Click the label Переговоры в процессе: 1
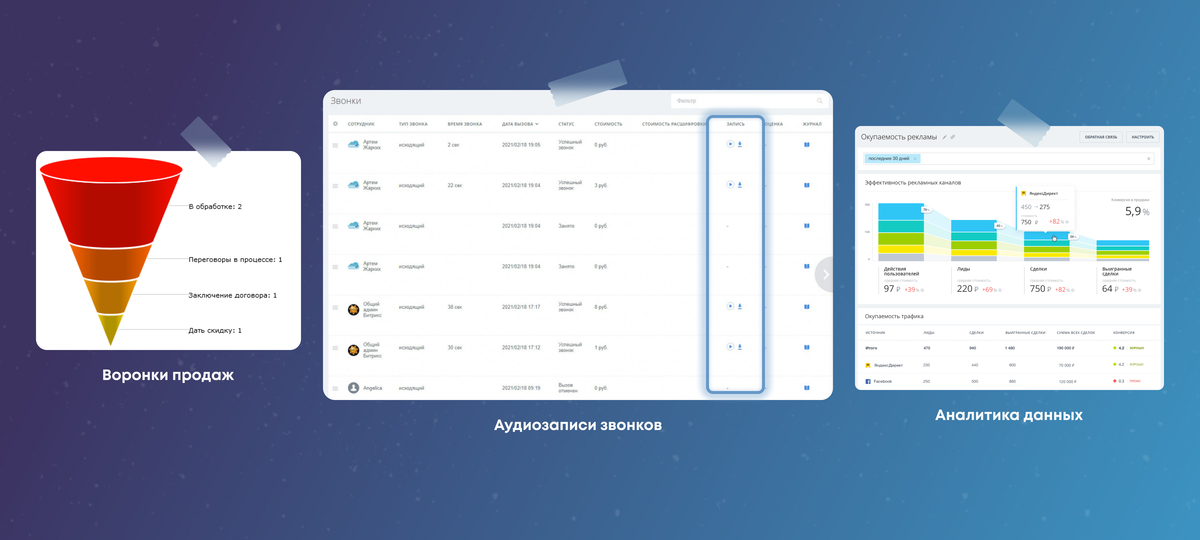This screenshot has height=540, width=1200. (x=235, y=259)
